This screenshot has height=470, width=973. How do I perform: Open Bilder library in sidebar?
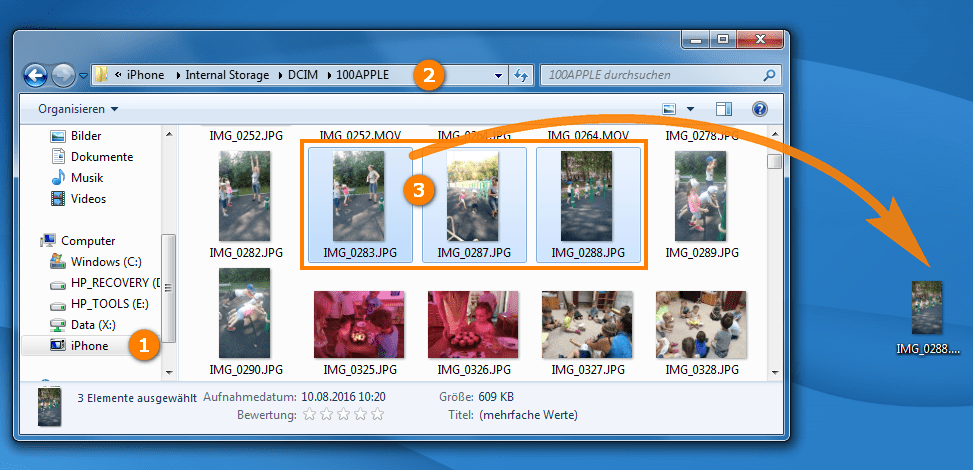76,136
